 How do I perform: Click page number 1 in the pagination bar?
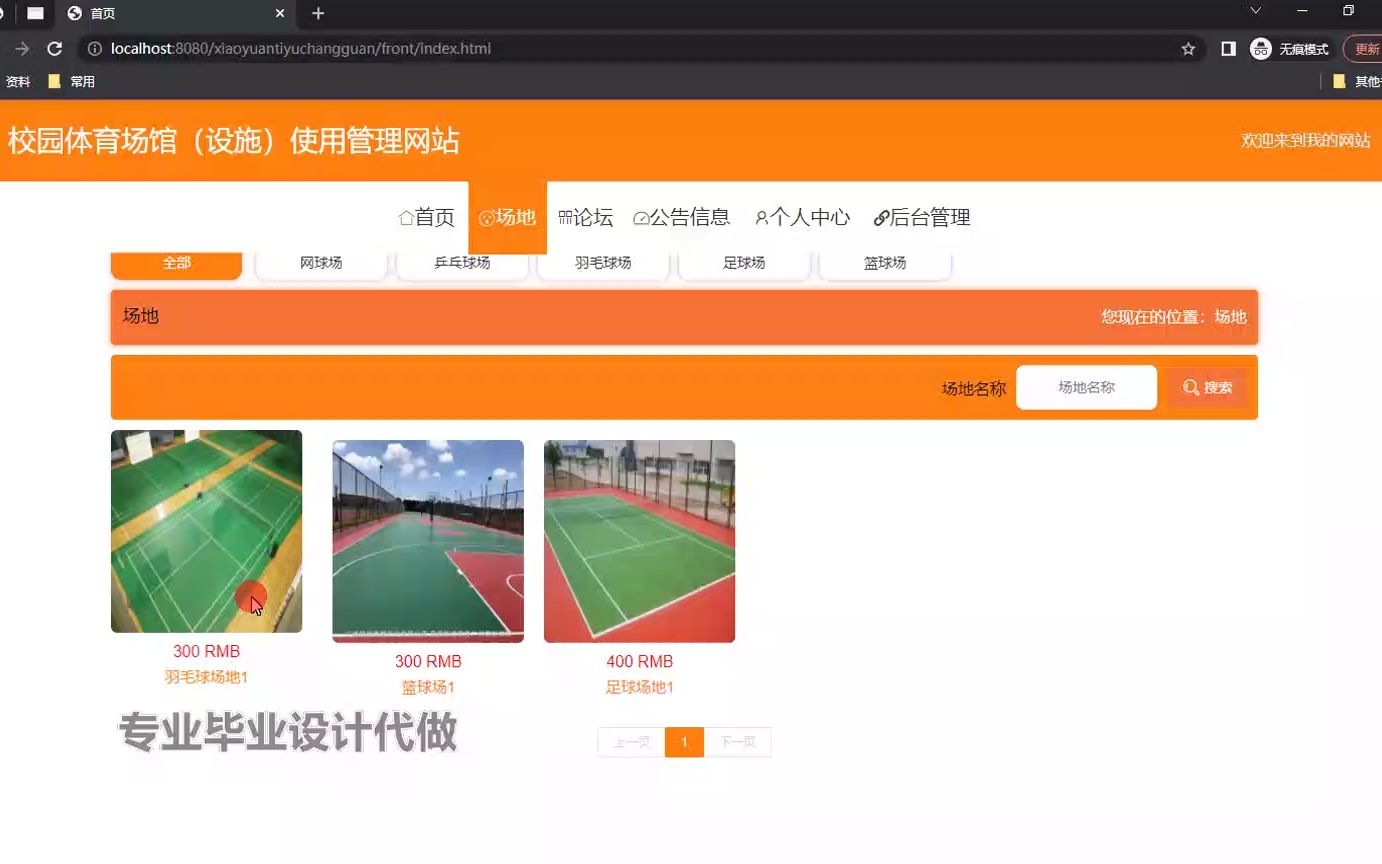point(684,742)
